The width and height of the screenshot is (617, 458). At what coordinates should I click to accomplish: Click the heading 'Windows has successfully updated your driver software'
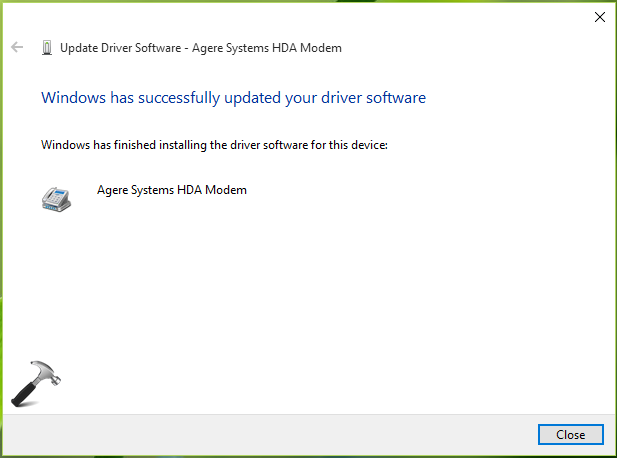[233, 98]
